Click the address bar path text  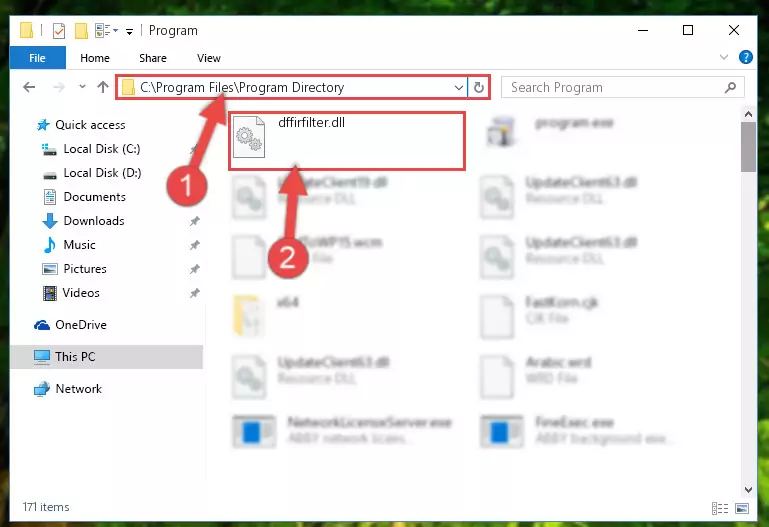click(242, 87)
